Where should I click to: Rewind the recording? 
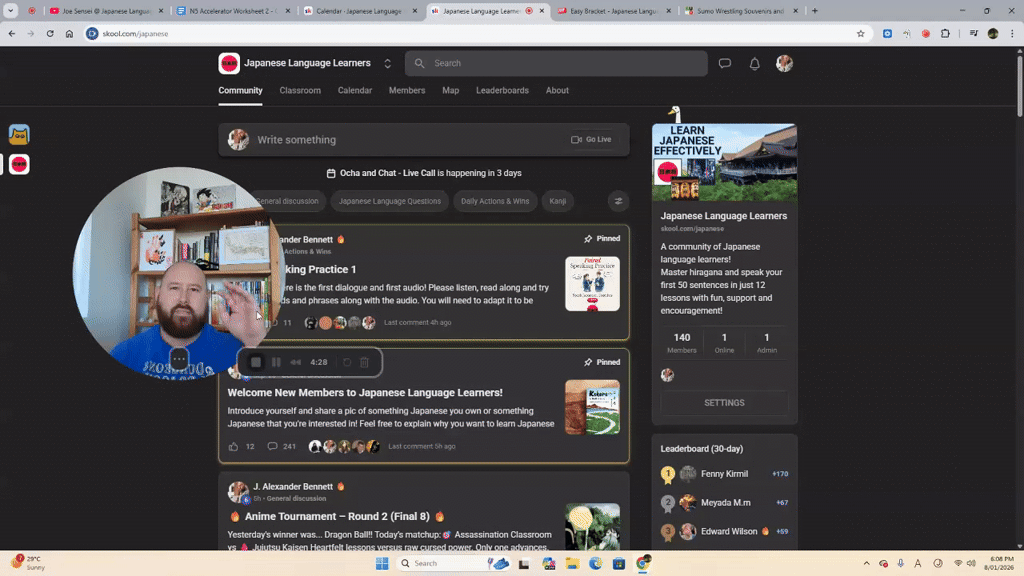pos(296,362)
